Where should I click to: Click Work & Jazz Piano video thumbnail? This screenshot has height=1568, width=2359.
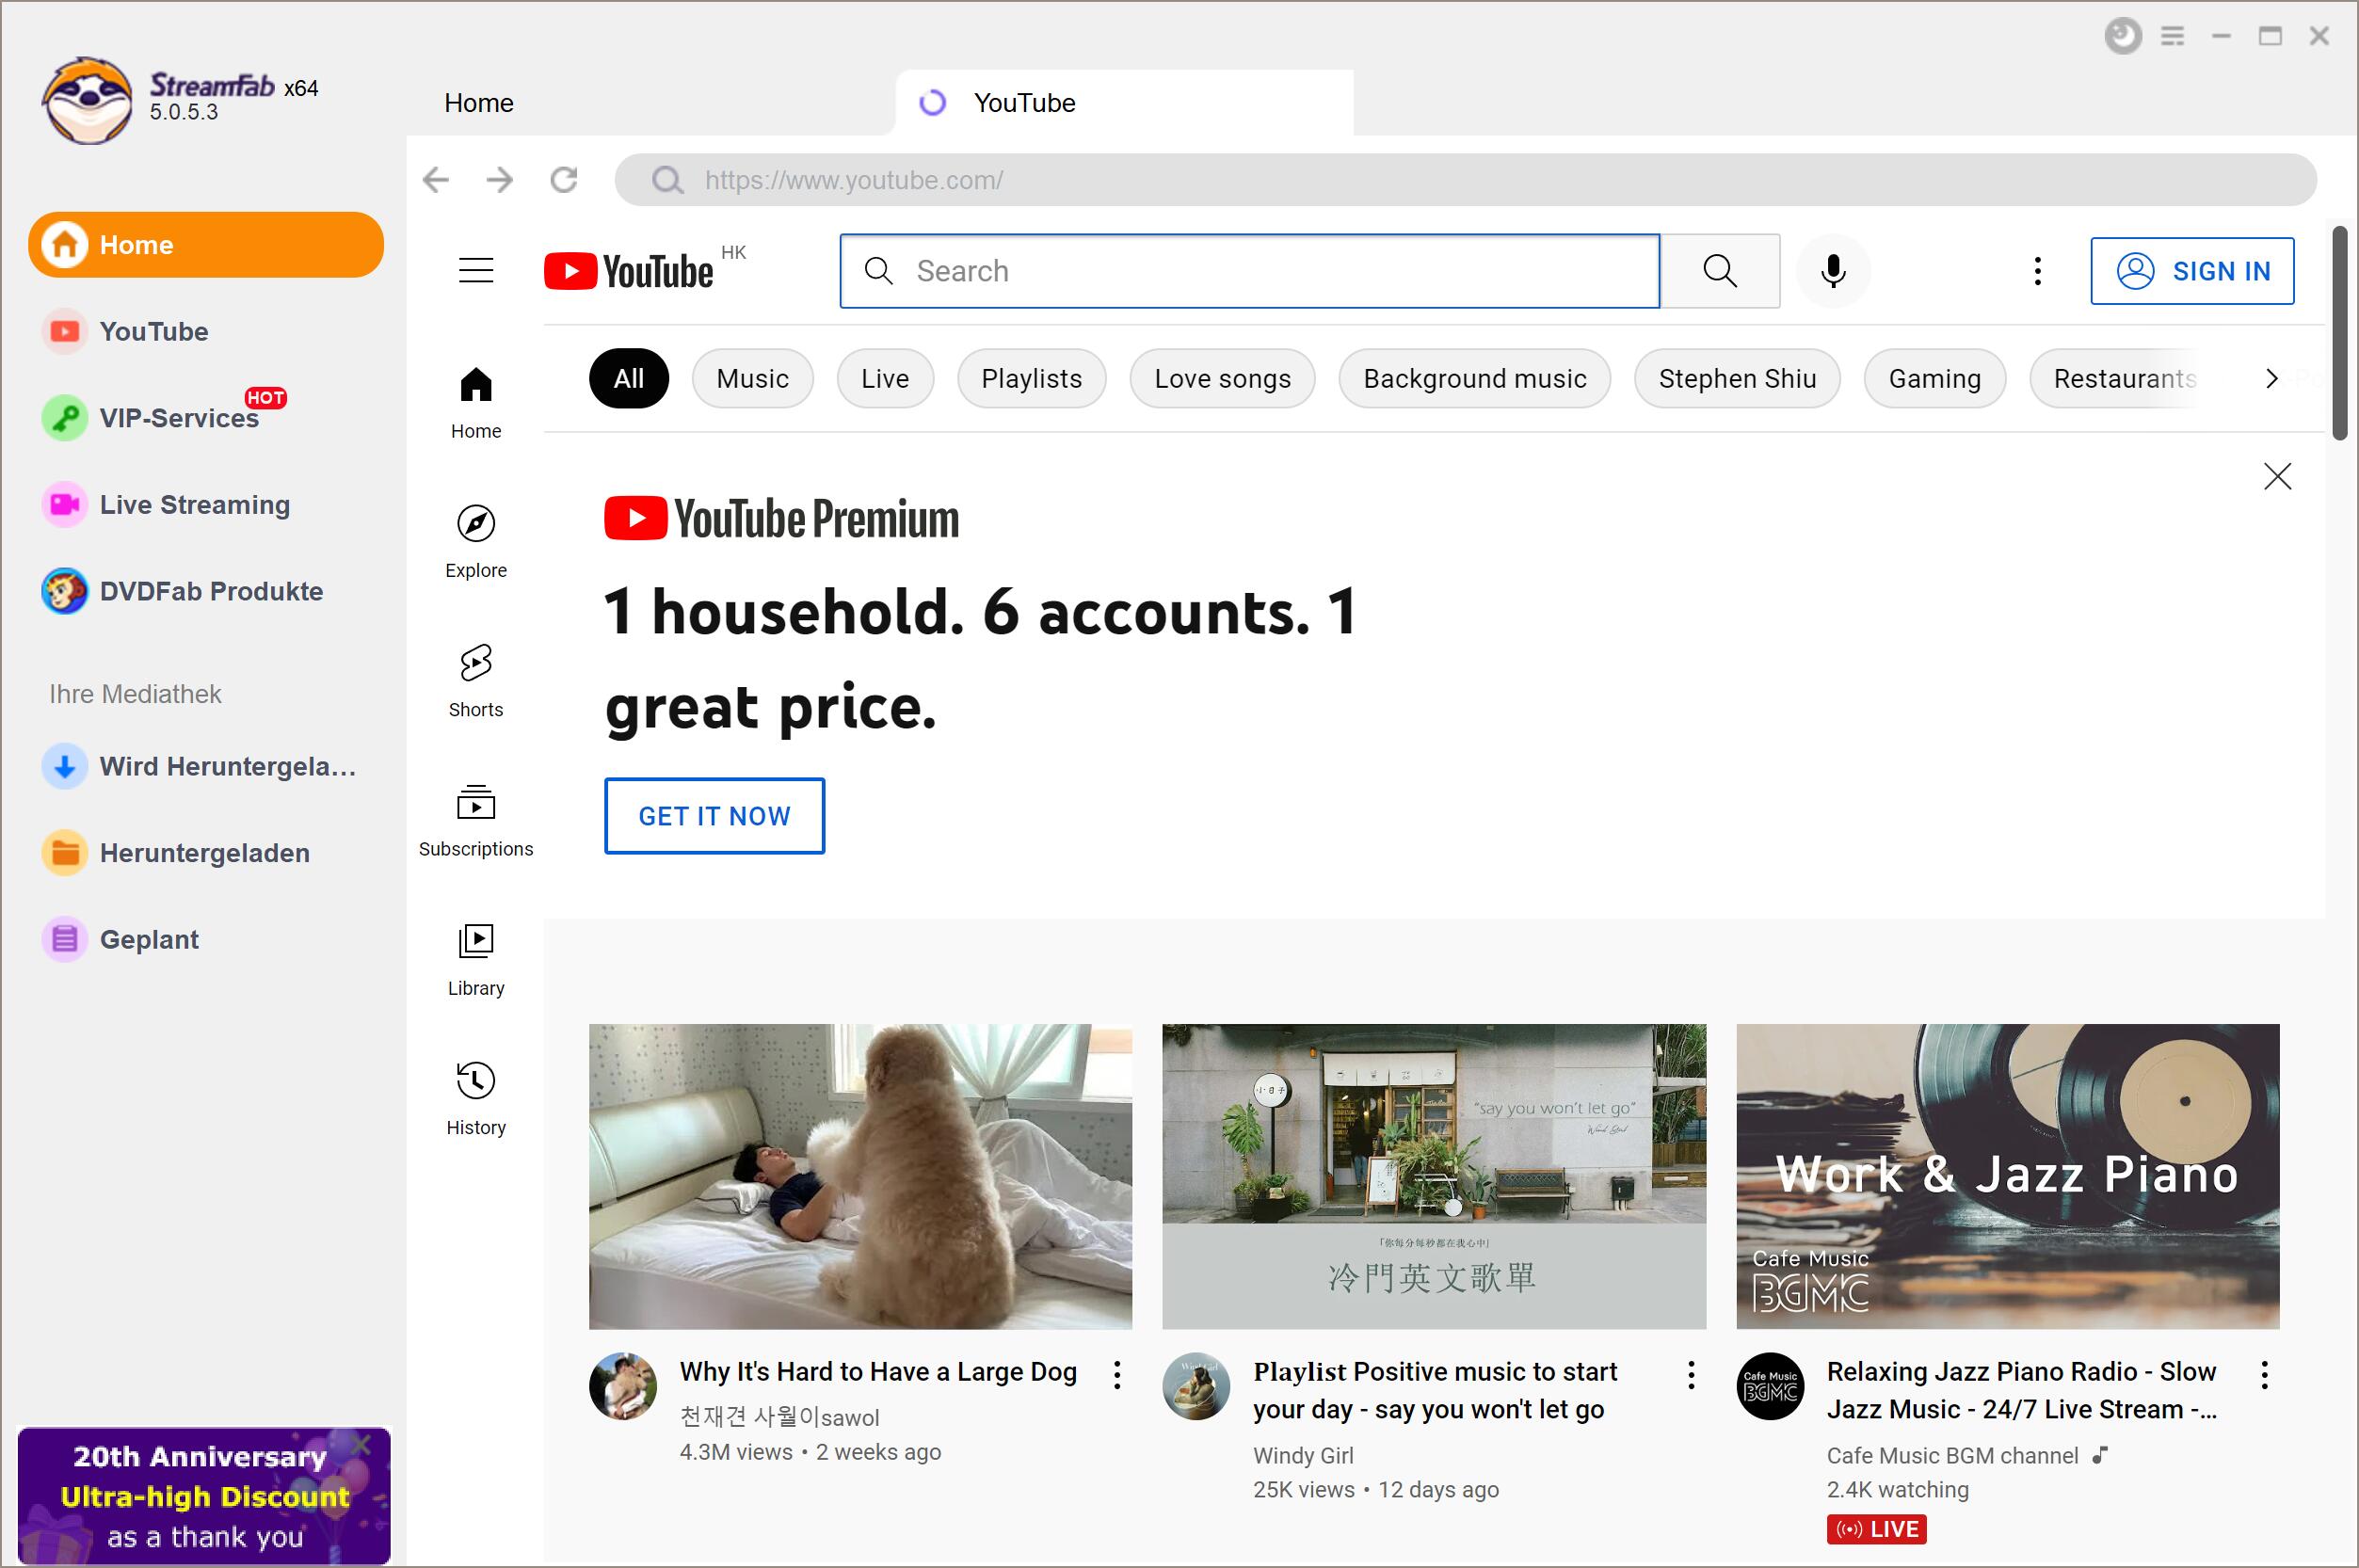2007,1175
